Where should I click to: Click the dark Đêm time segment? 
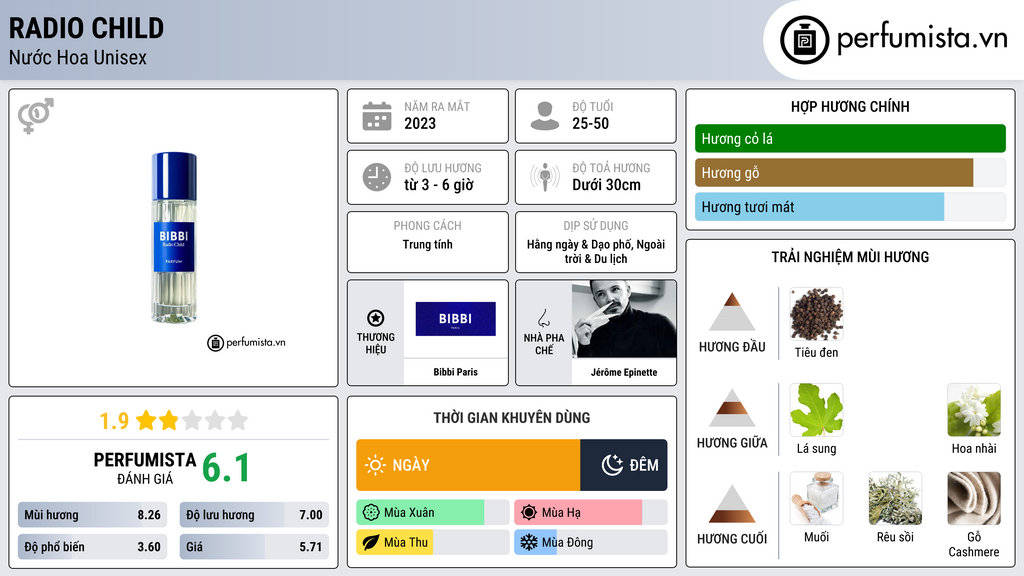coord(624,465)
